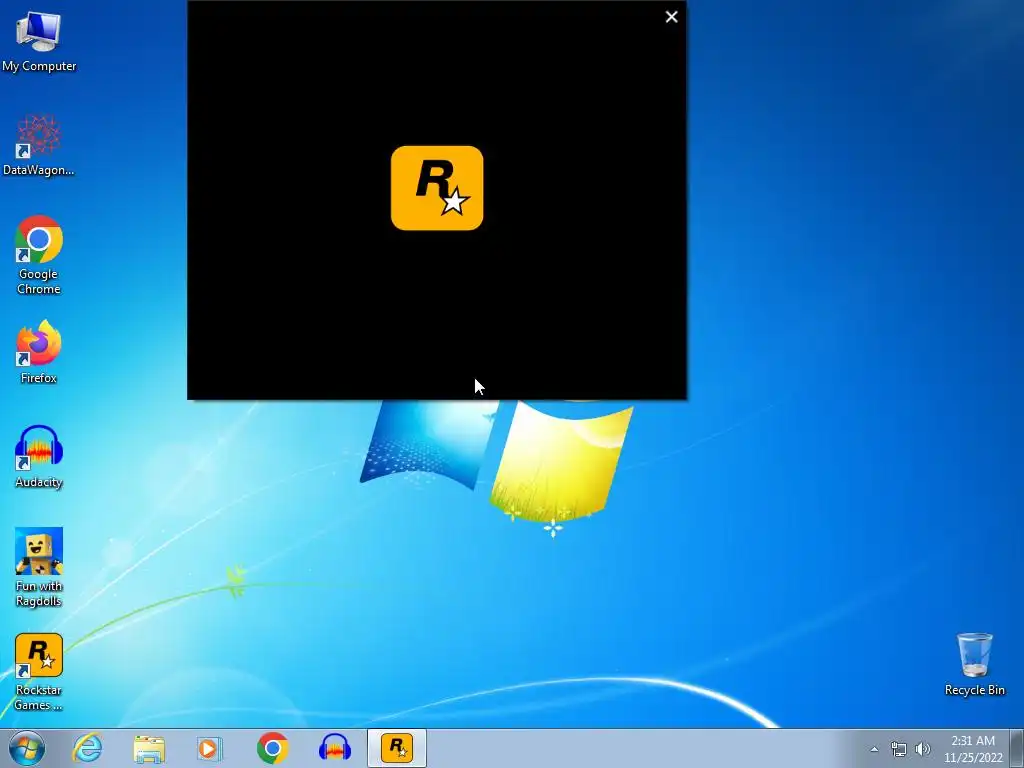Open the Windows Start menu
The image size is (1024, 768).
tap(27, 748)
